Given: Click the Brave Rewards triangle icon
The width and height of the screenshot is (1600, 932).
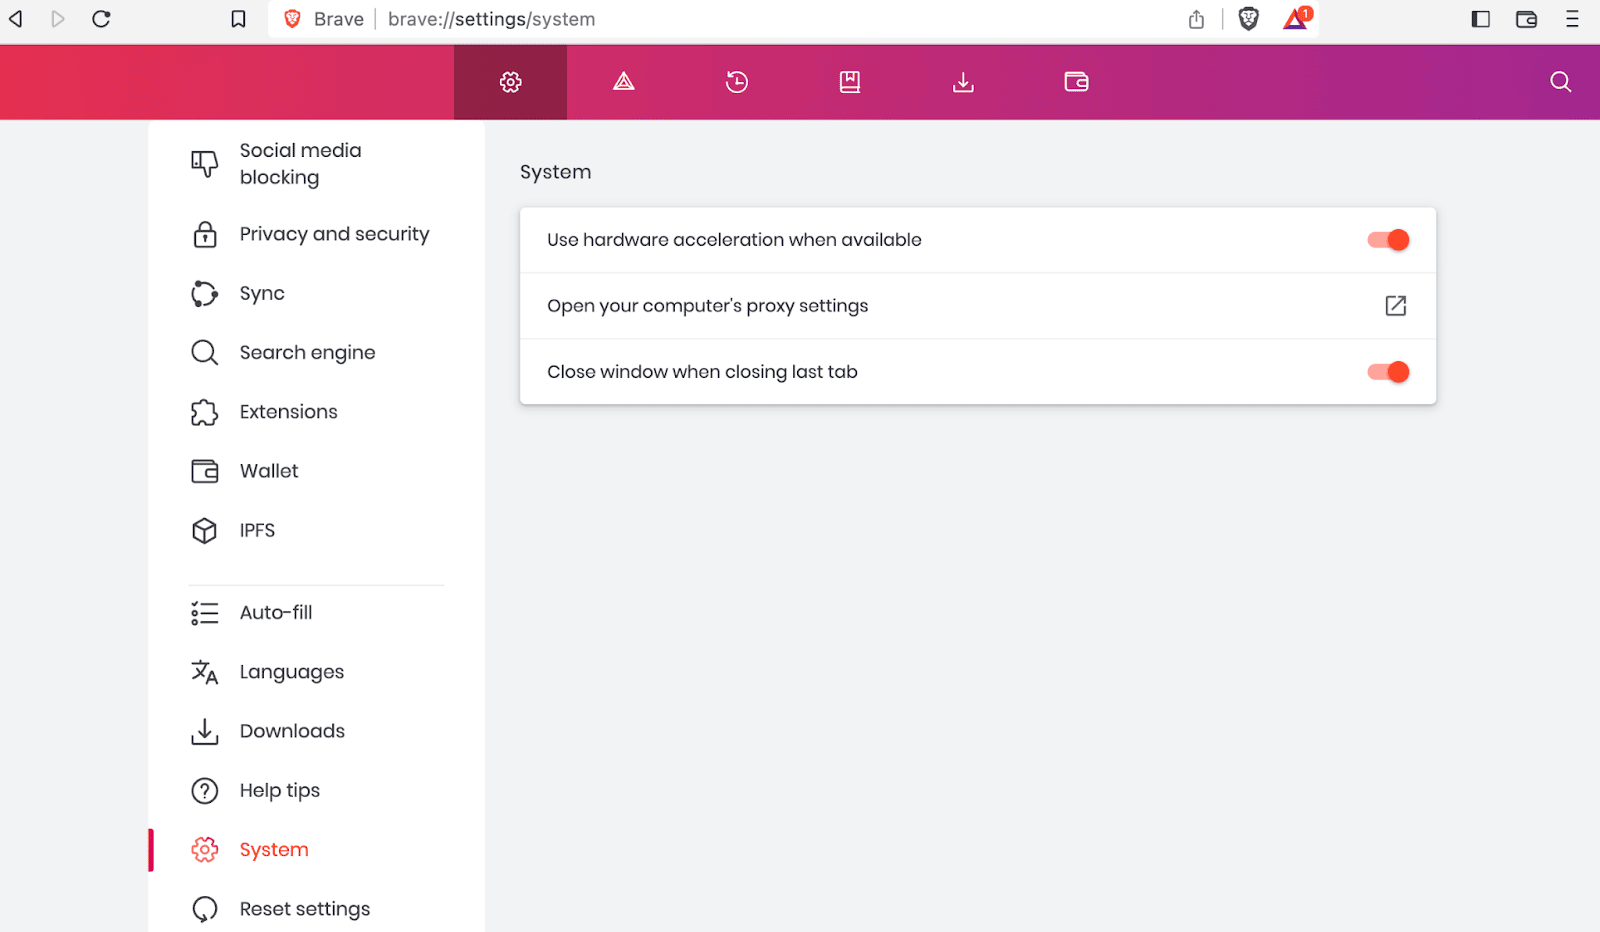Looking at the screenshot, I should pos(1293,18).
